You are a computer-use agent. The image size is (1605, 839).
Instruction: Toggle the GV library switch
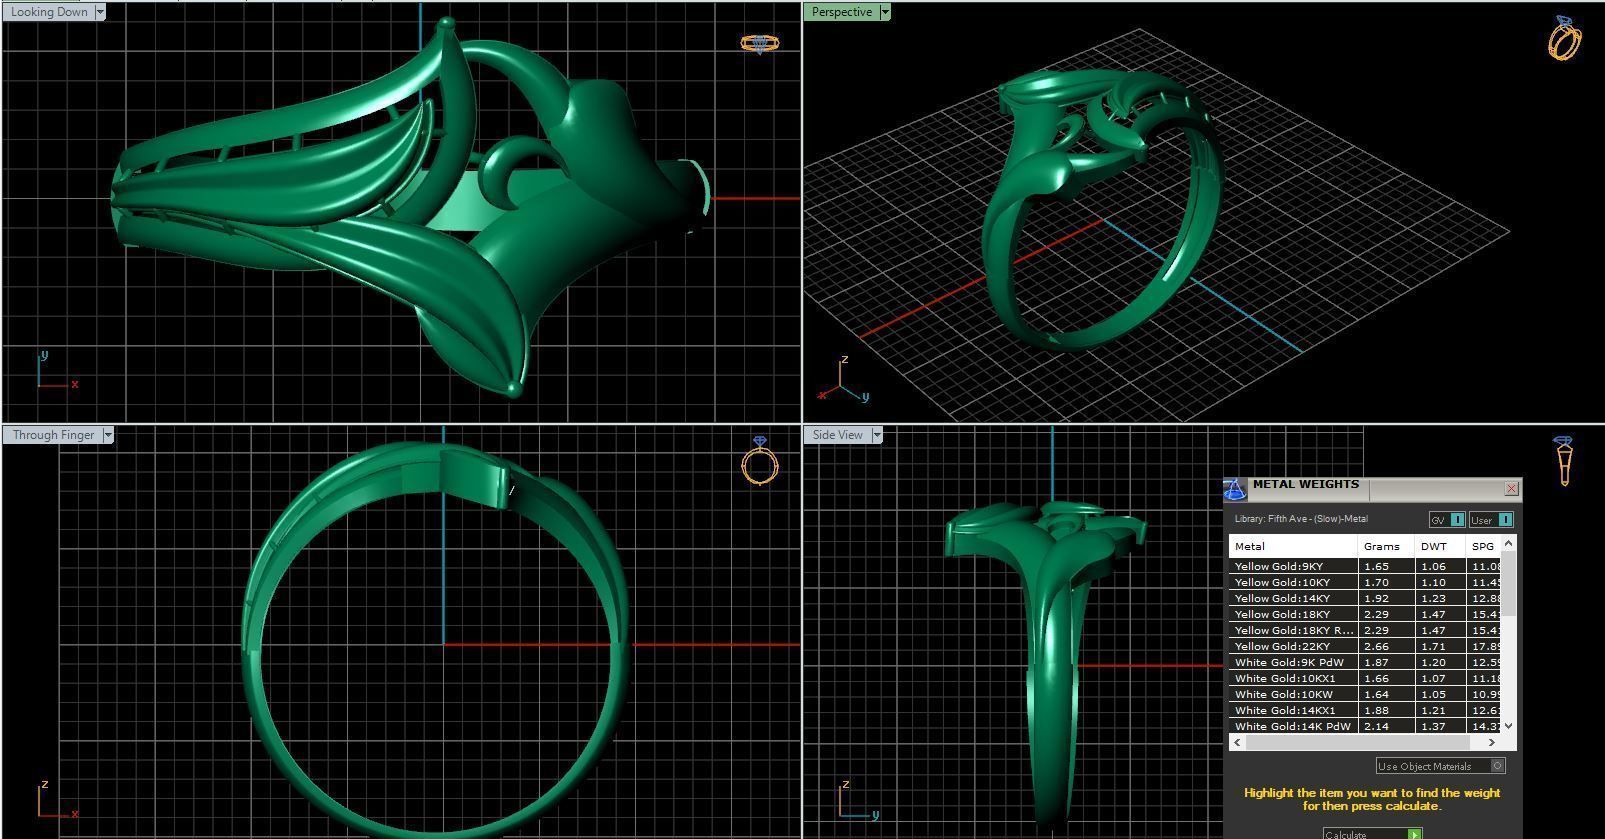(x=1447, y=519)
